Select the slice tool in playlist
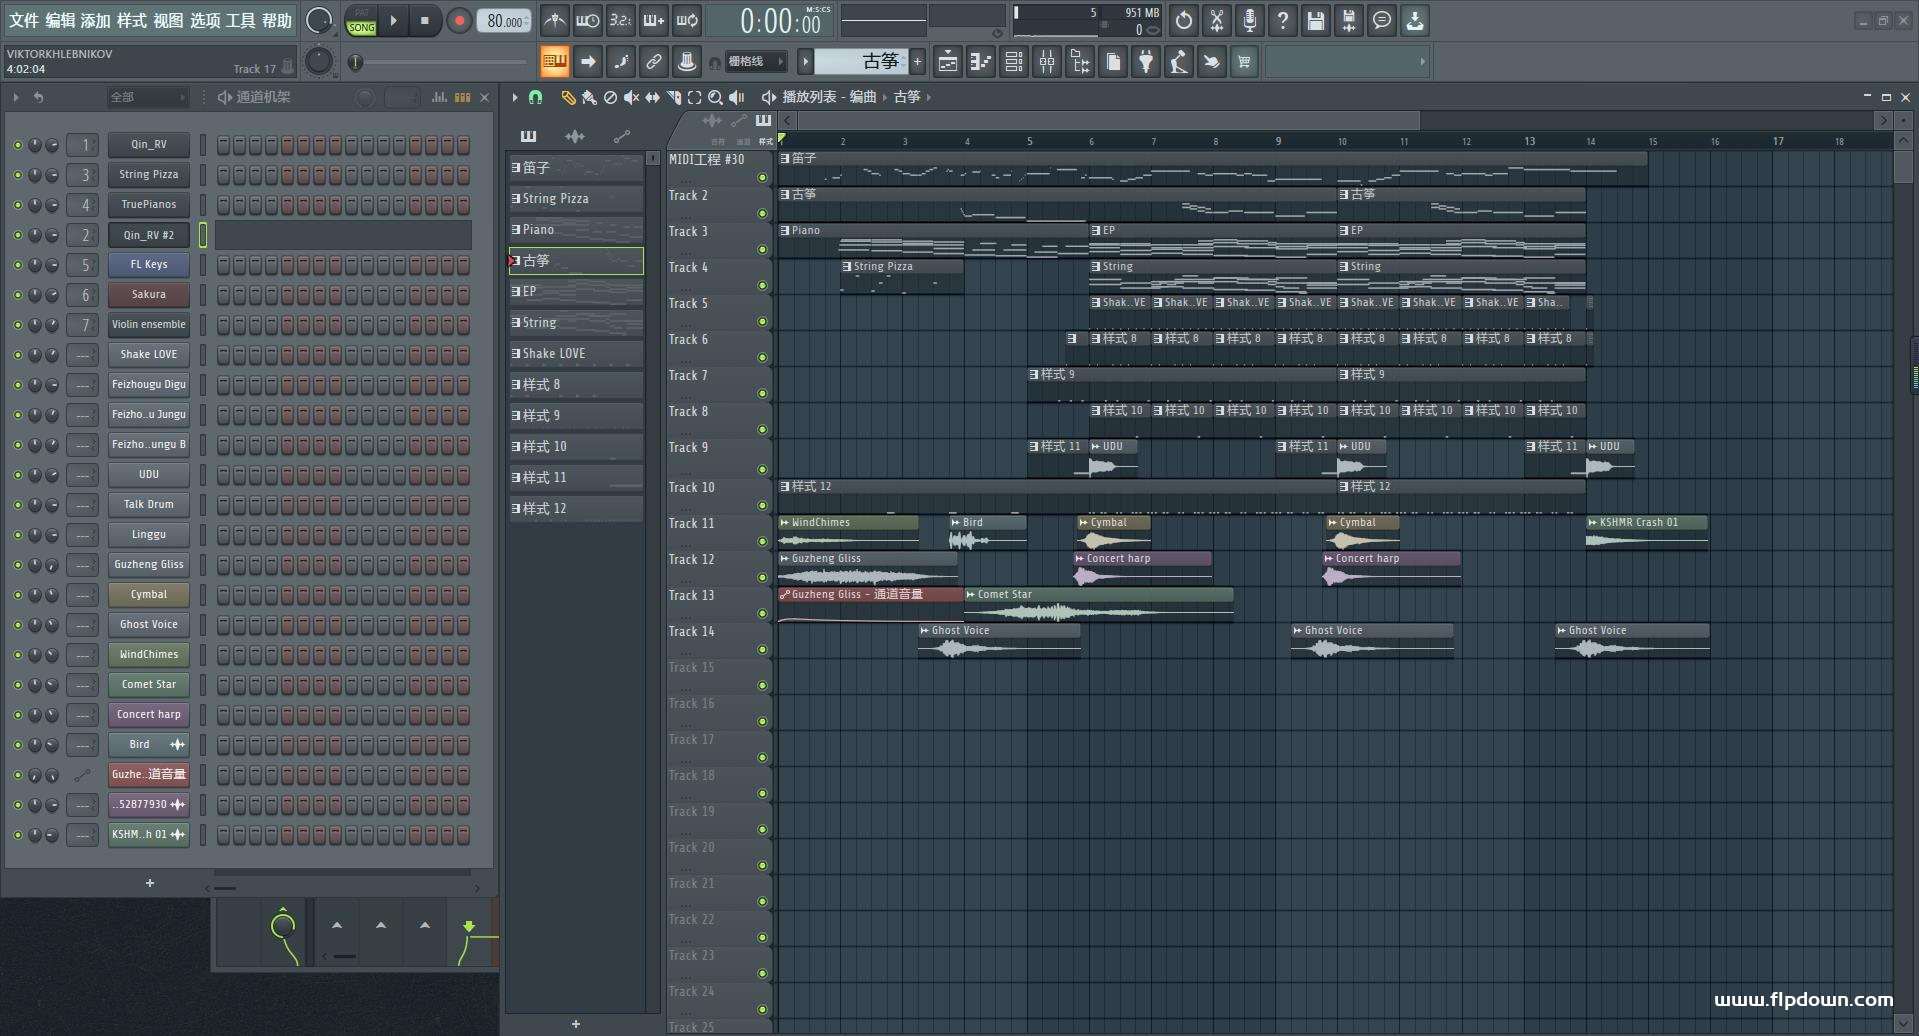1919x1036 pixels. click(x=674, y=97)
